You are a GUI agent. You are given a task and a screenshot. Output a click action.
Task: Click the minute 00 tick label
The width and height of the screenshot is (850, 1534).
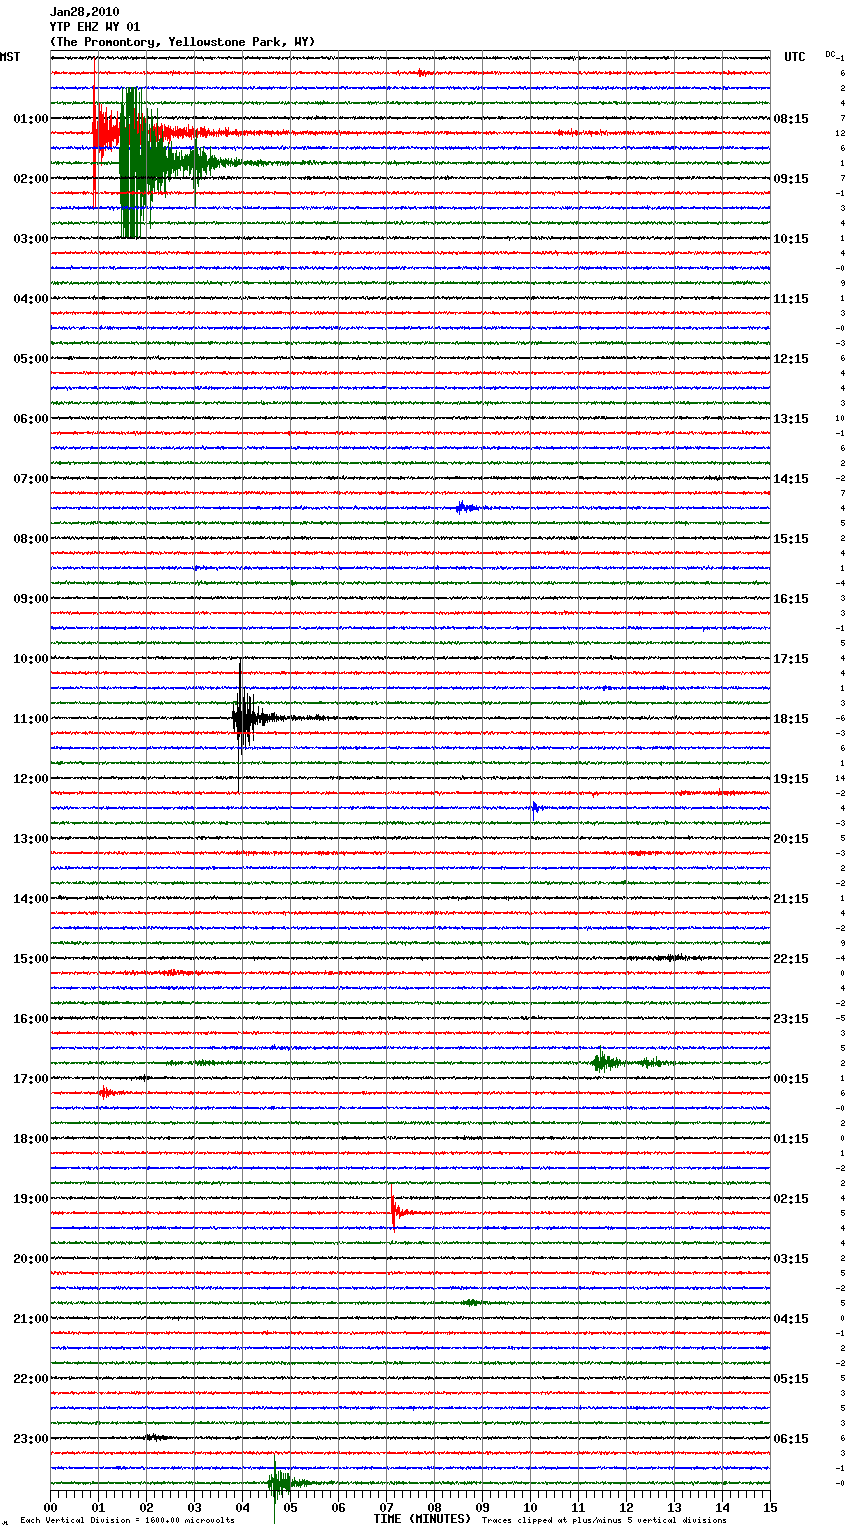[50, 1506]
